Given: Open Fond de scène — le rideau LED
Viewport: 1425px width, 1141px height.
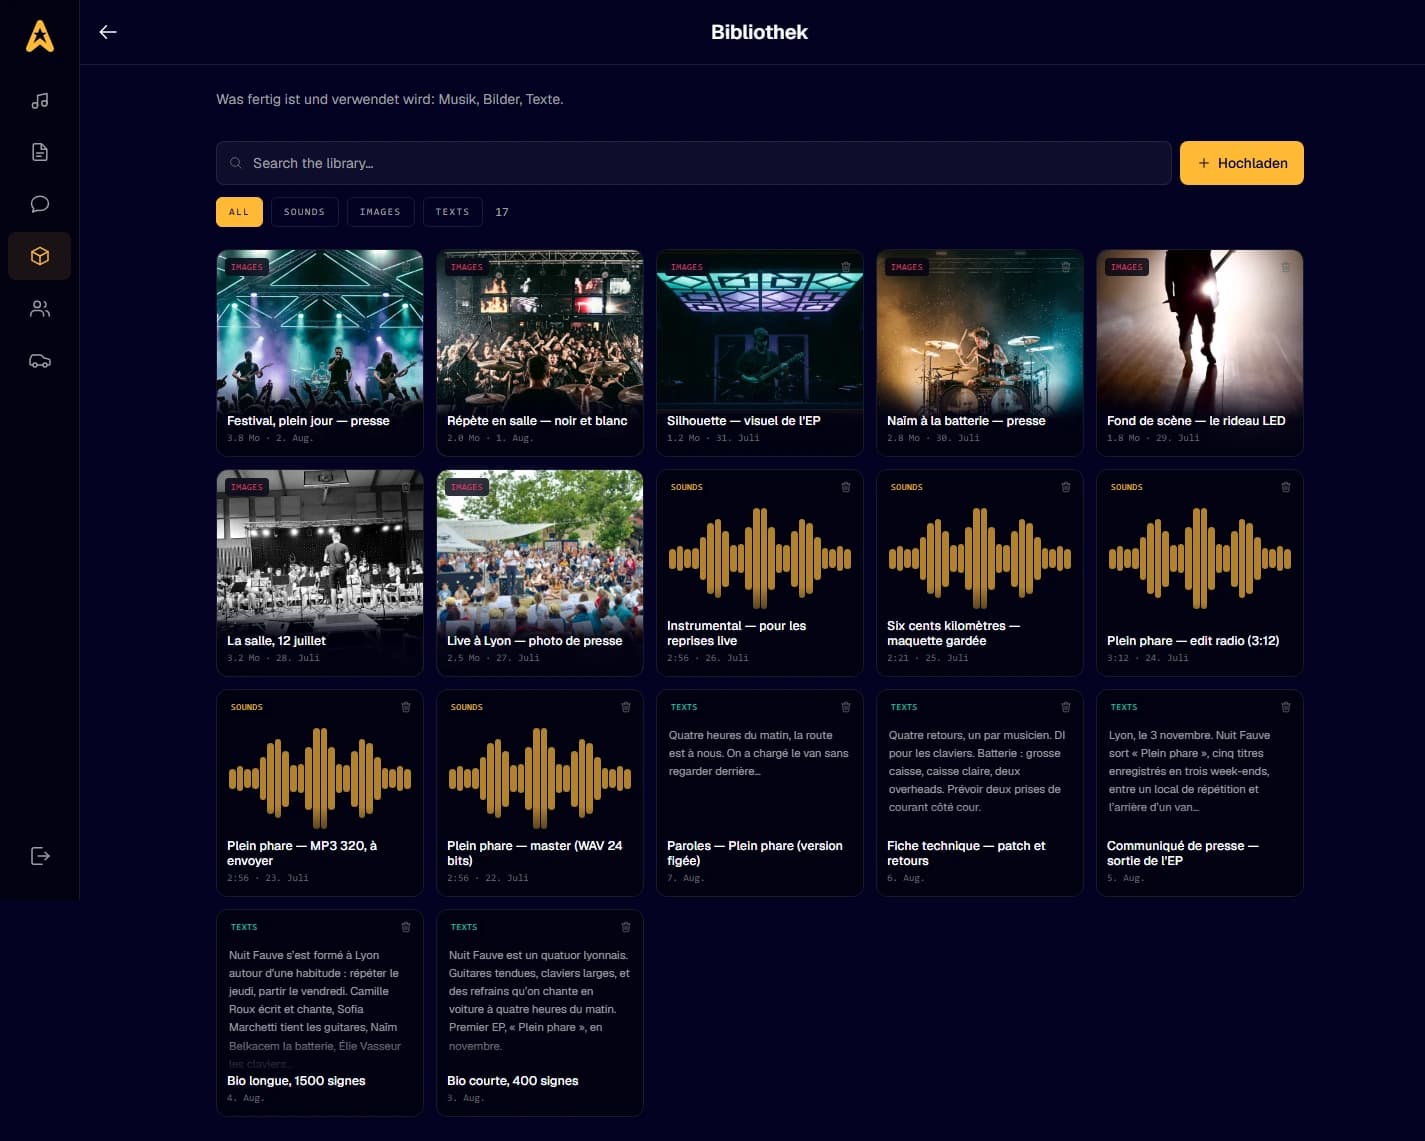Looking at the screenshot, I should pyautogui.click(x=1200, y=353).
